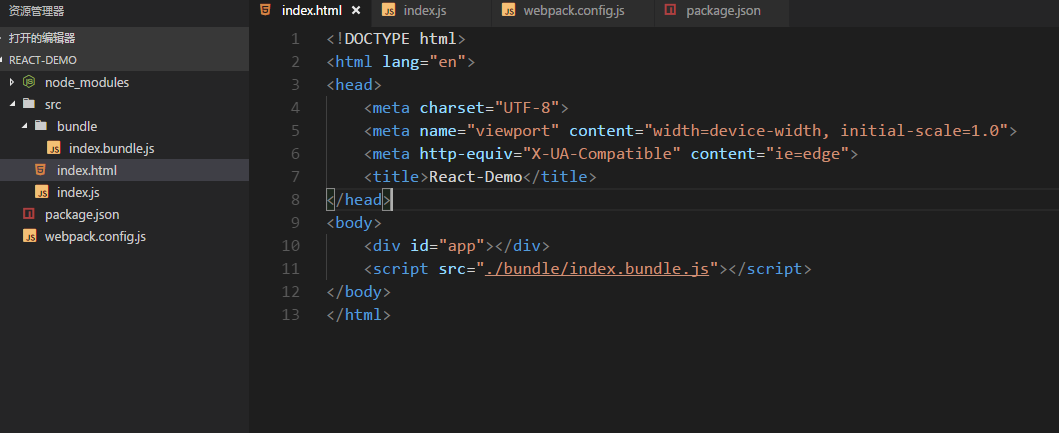Click the "X-UA-Compatible" attribute value
The height and width of the screenshot is (433, 1059).
[x=602, y=153]
